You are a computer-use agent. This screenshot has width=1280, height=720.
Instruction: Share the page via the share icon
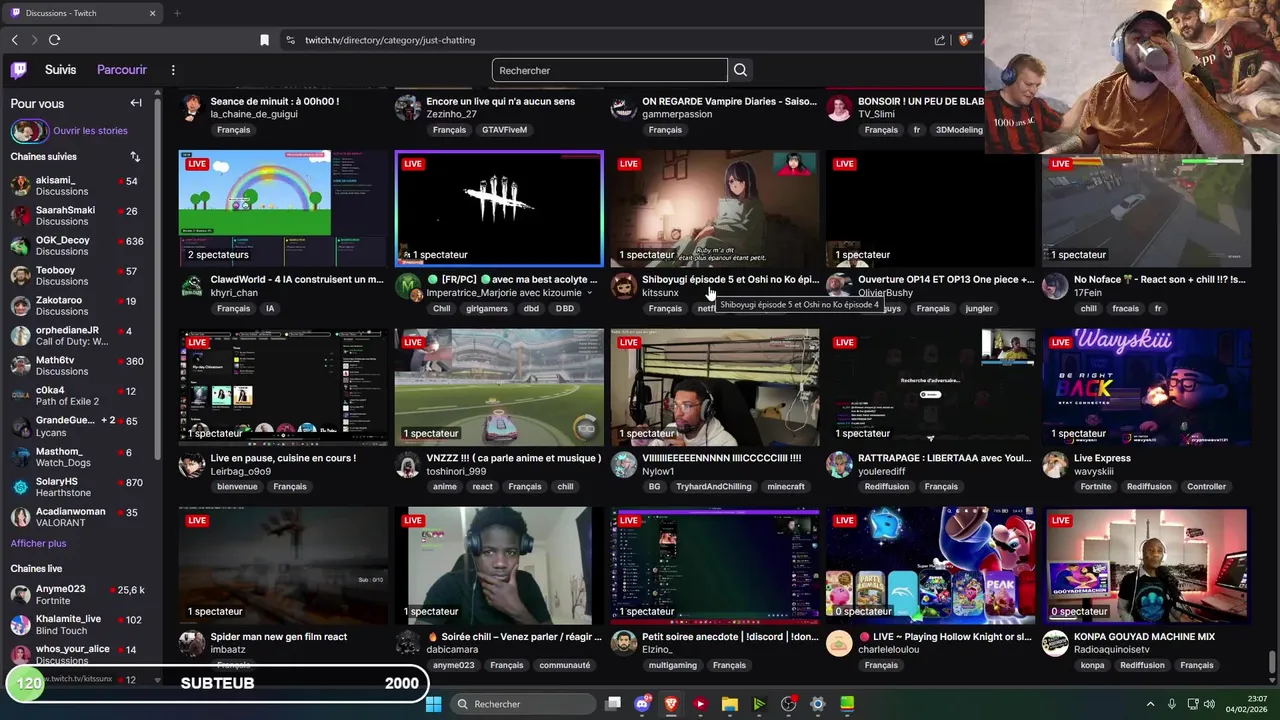tap(940, 40)
